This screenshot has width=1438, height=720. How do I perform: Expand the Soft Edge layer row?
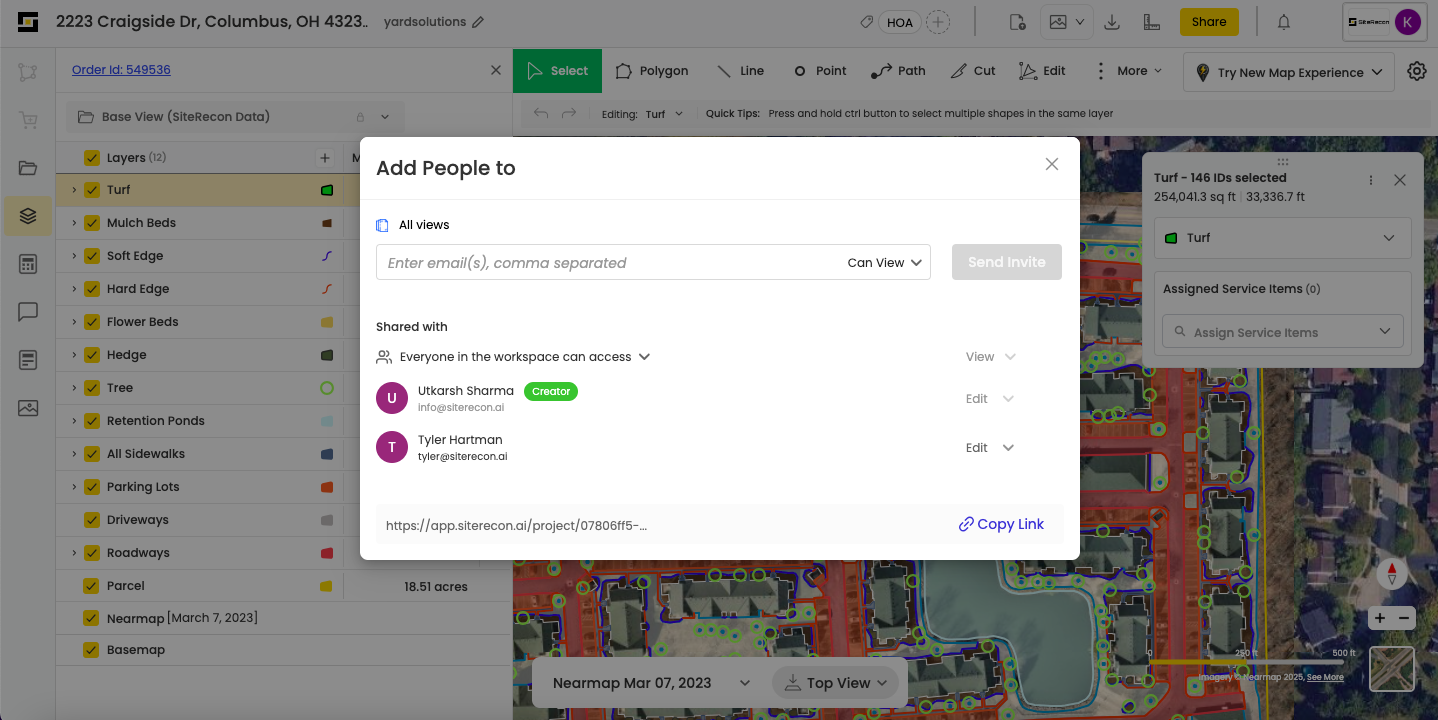[74, 256]
